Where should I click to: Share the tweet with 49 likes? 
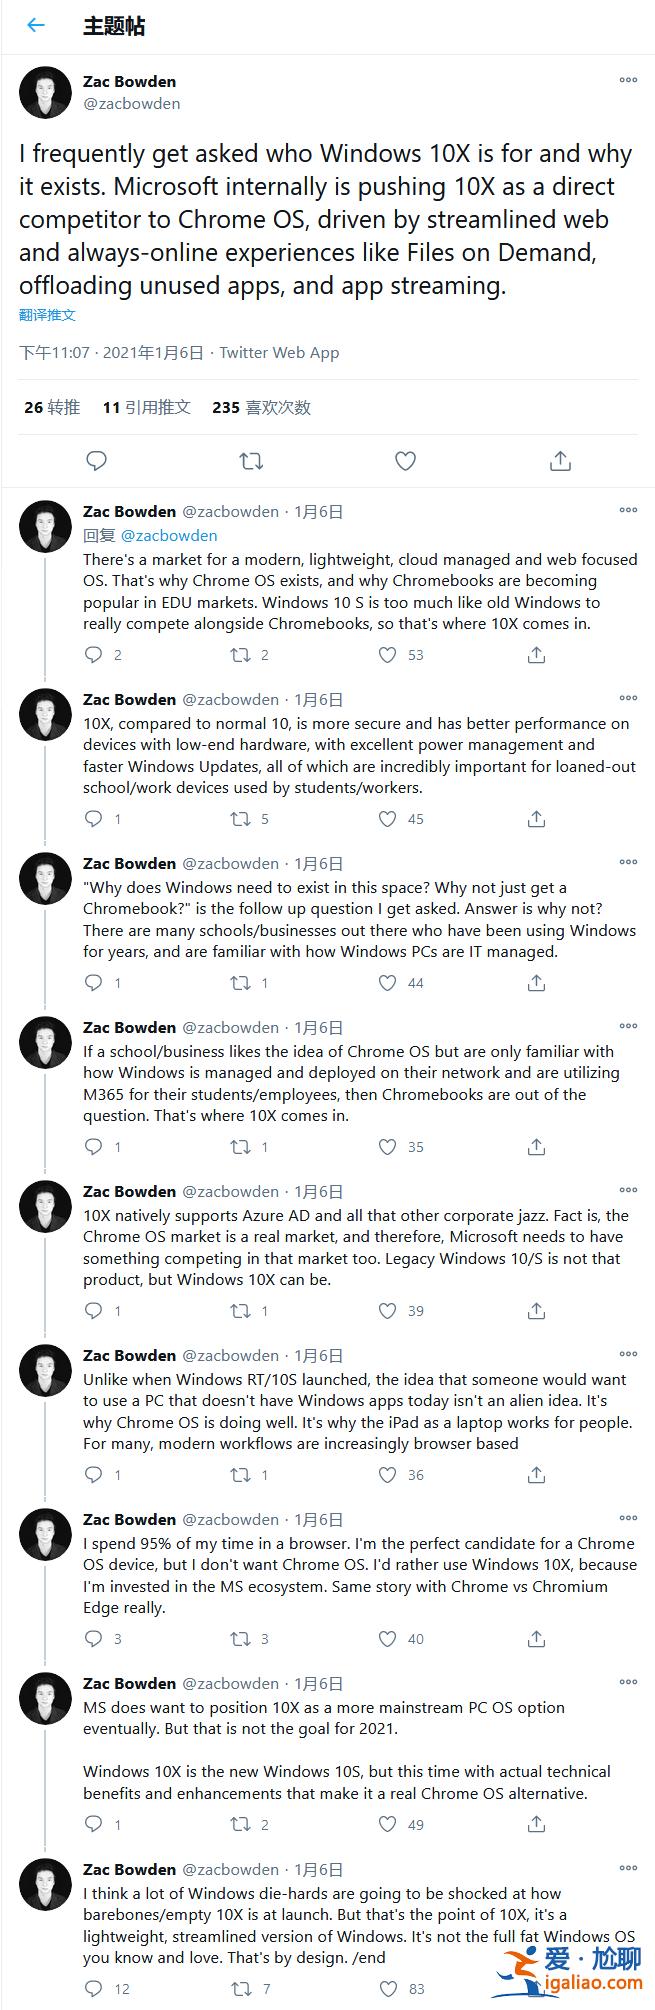tap(536, 1824)
